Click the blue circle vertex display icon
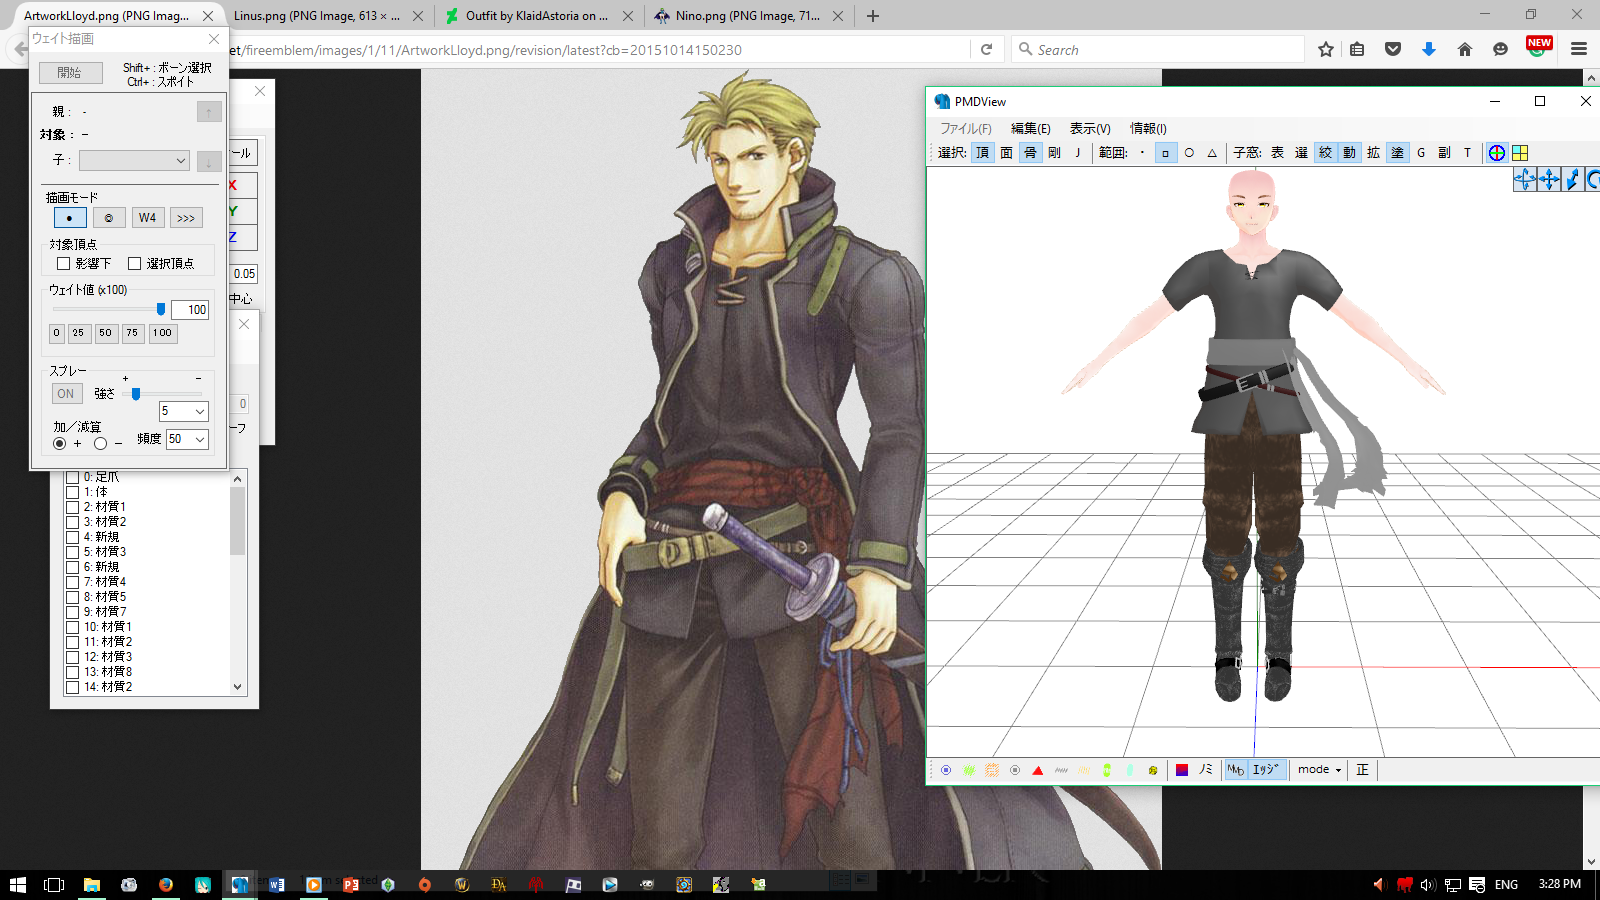The image size is (1600, 900). tap(946, 770)
